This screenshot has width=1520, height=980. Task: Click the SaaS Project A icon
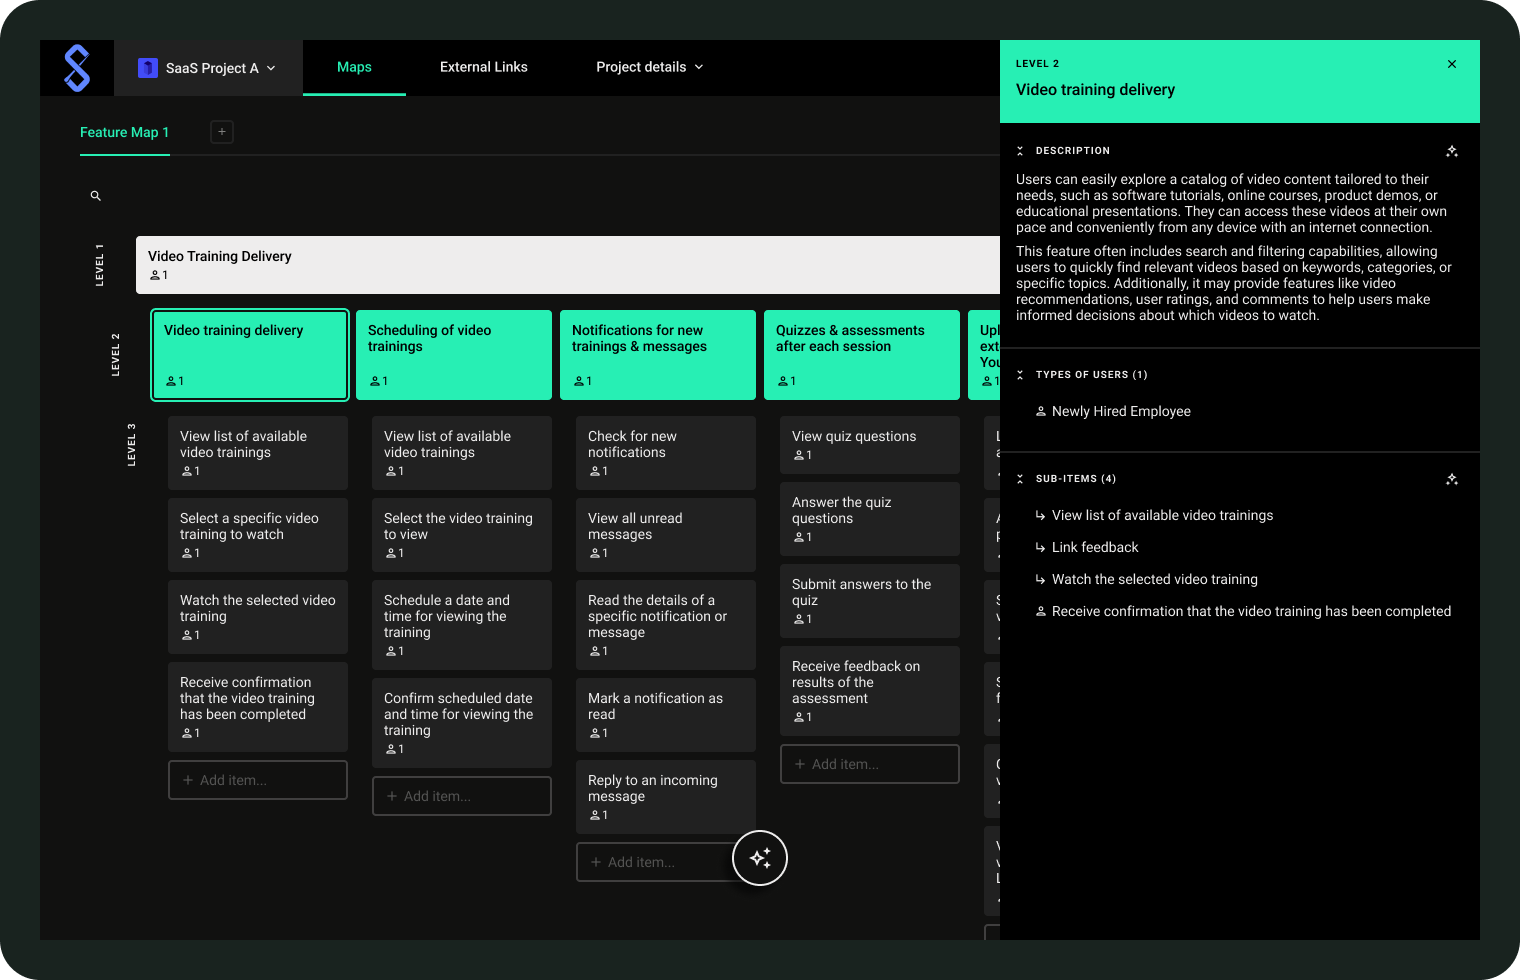pos(148,68)
